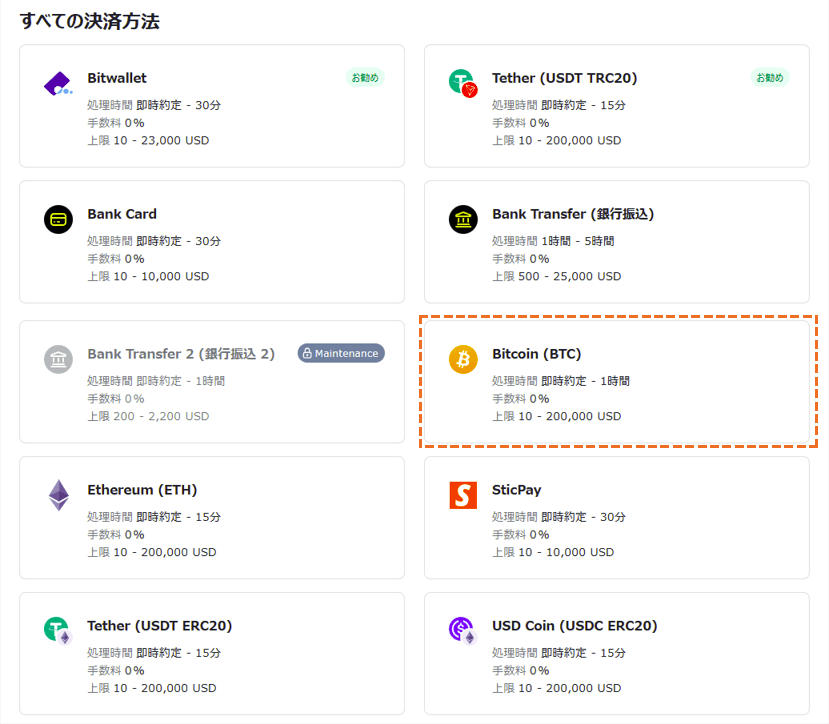
Task: Click the Tether USDT ERC20 logo icon
Action: pos(58,631)
